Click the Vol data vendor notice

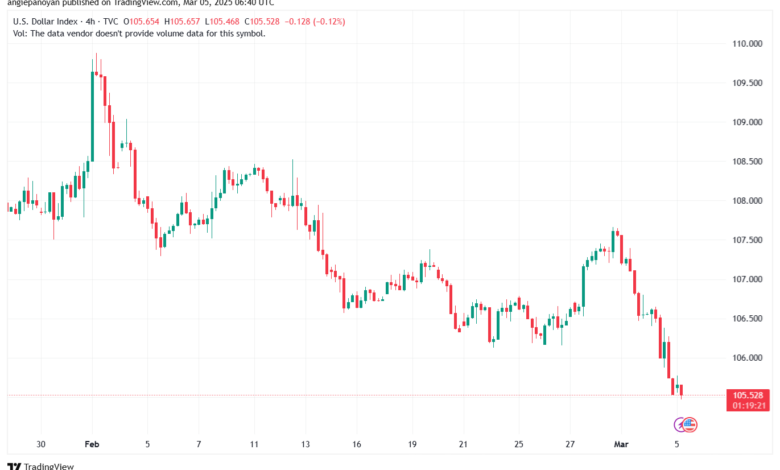point(139,33)
